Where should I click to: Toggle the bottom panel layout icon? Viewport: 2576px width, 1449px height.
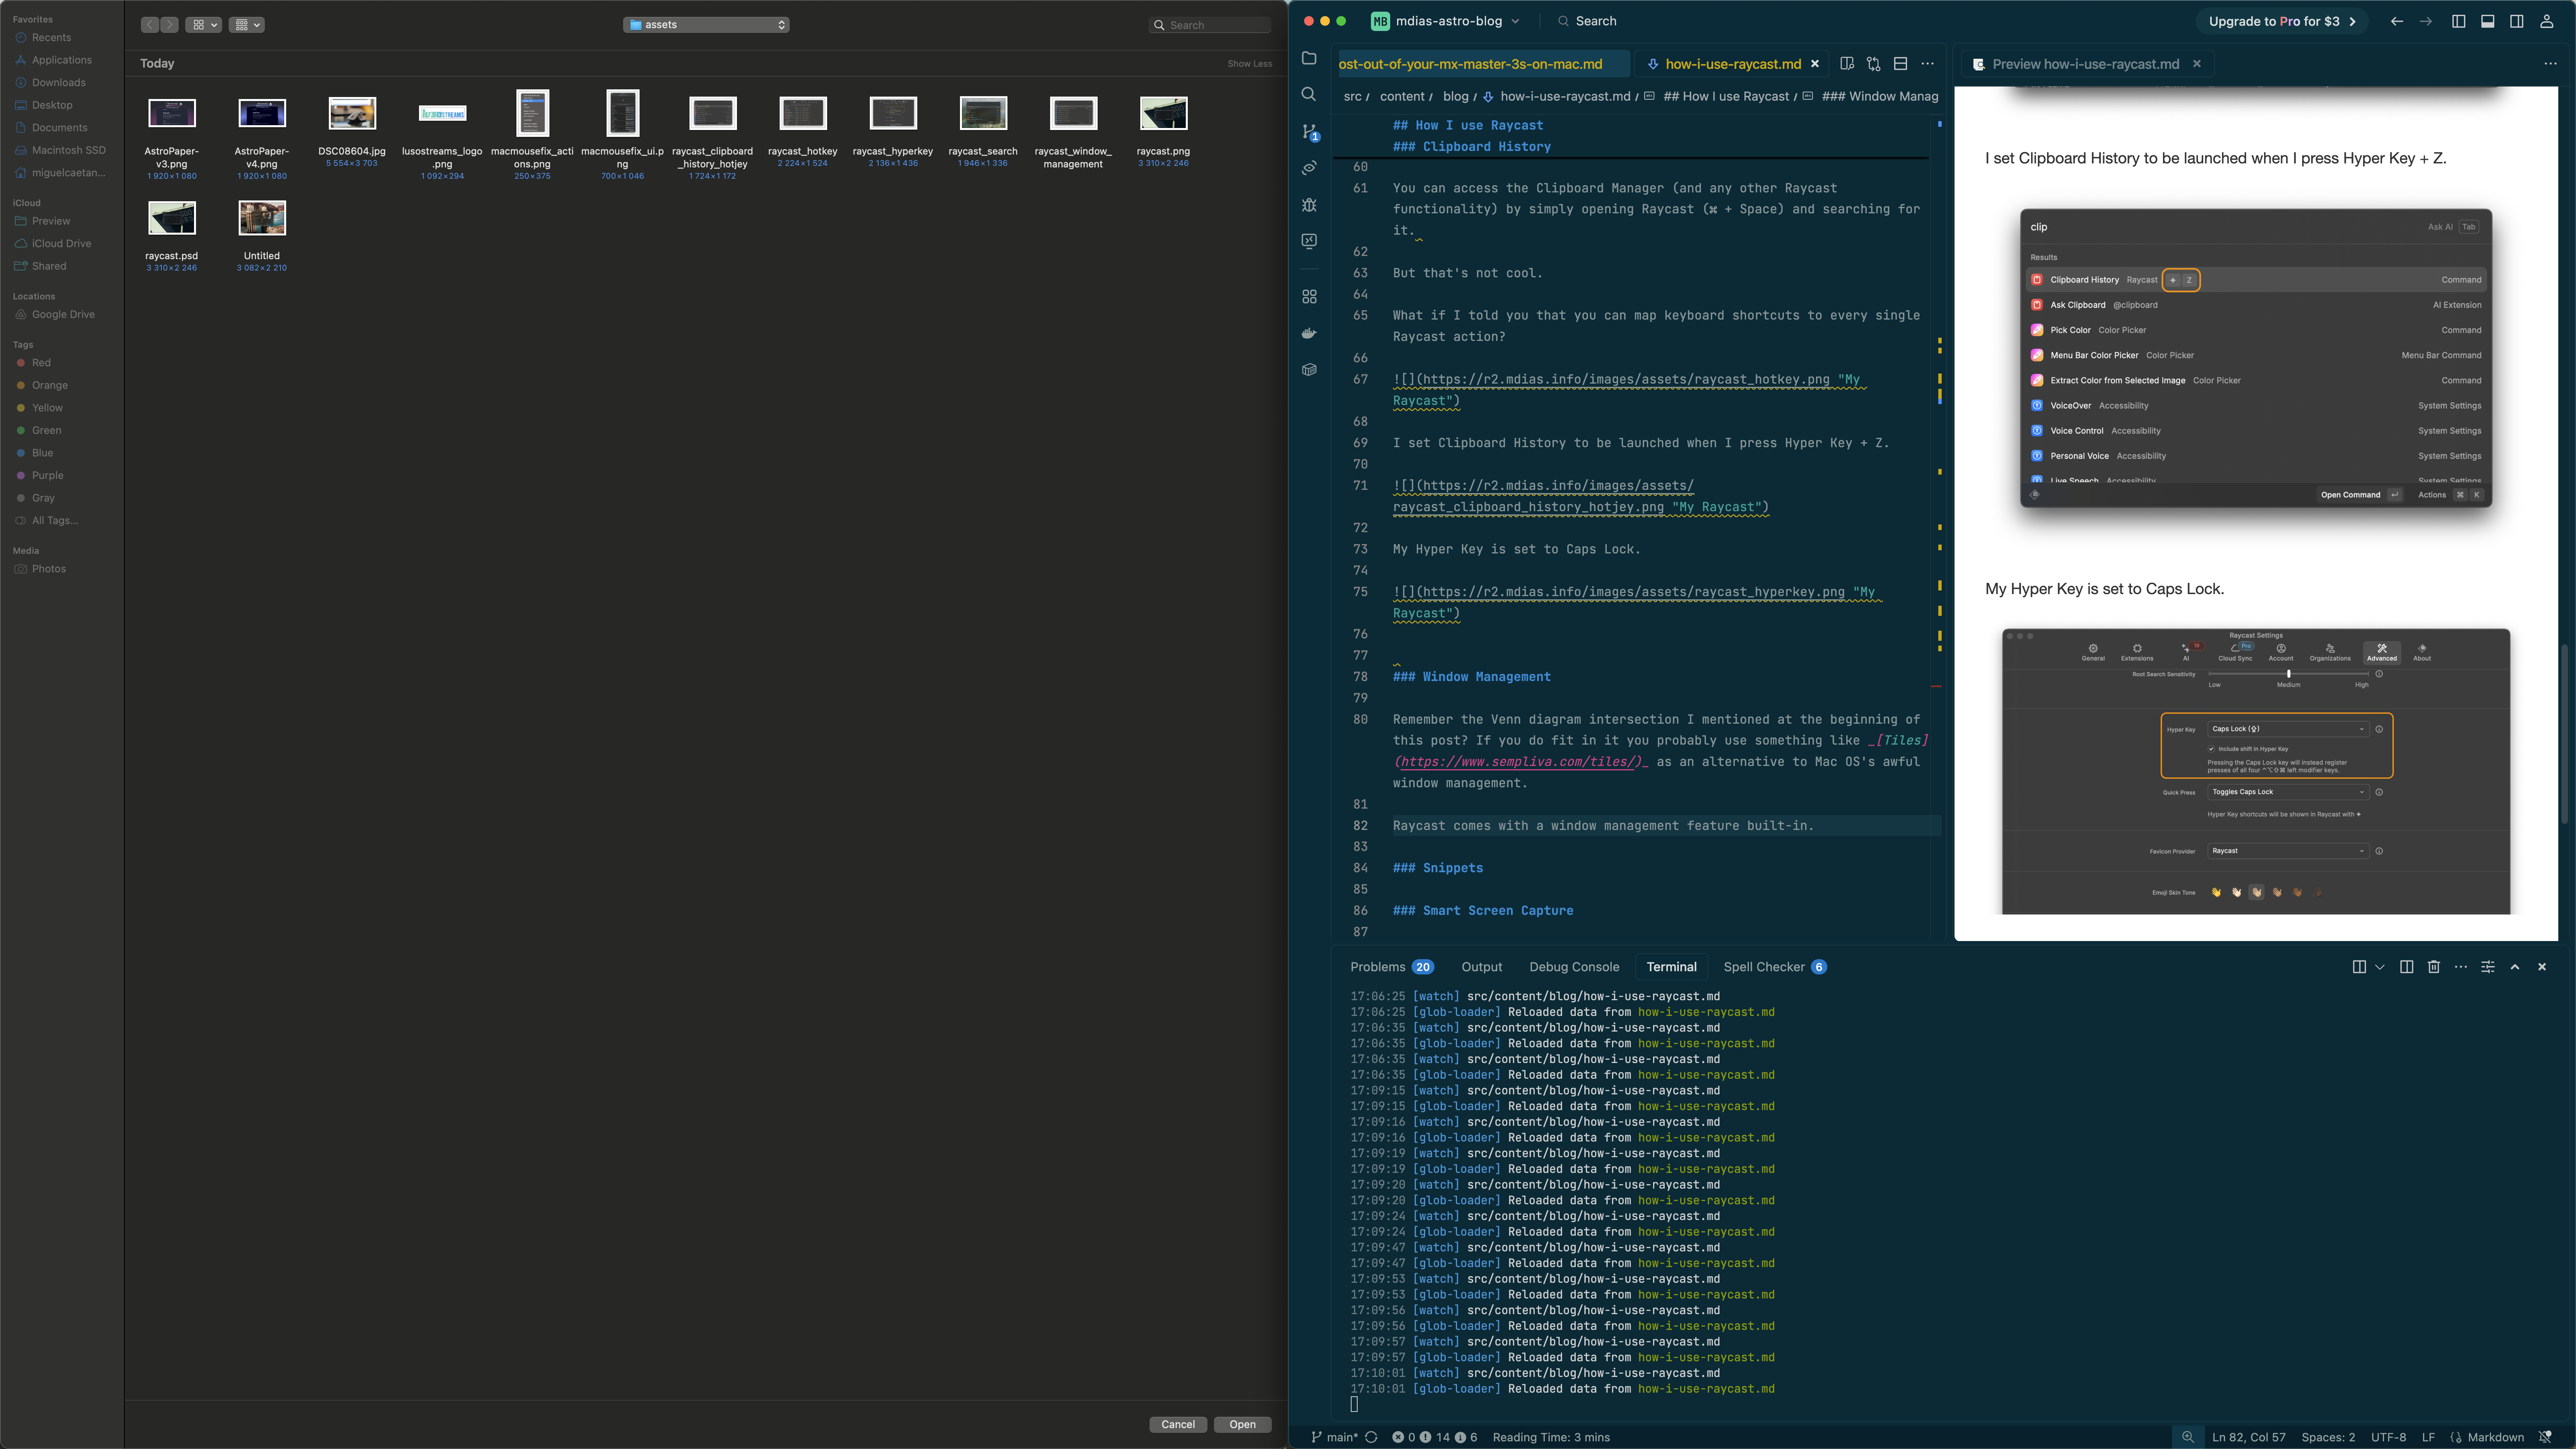click(x=2487, y=21)
